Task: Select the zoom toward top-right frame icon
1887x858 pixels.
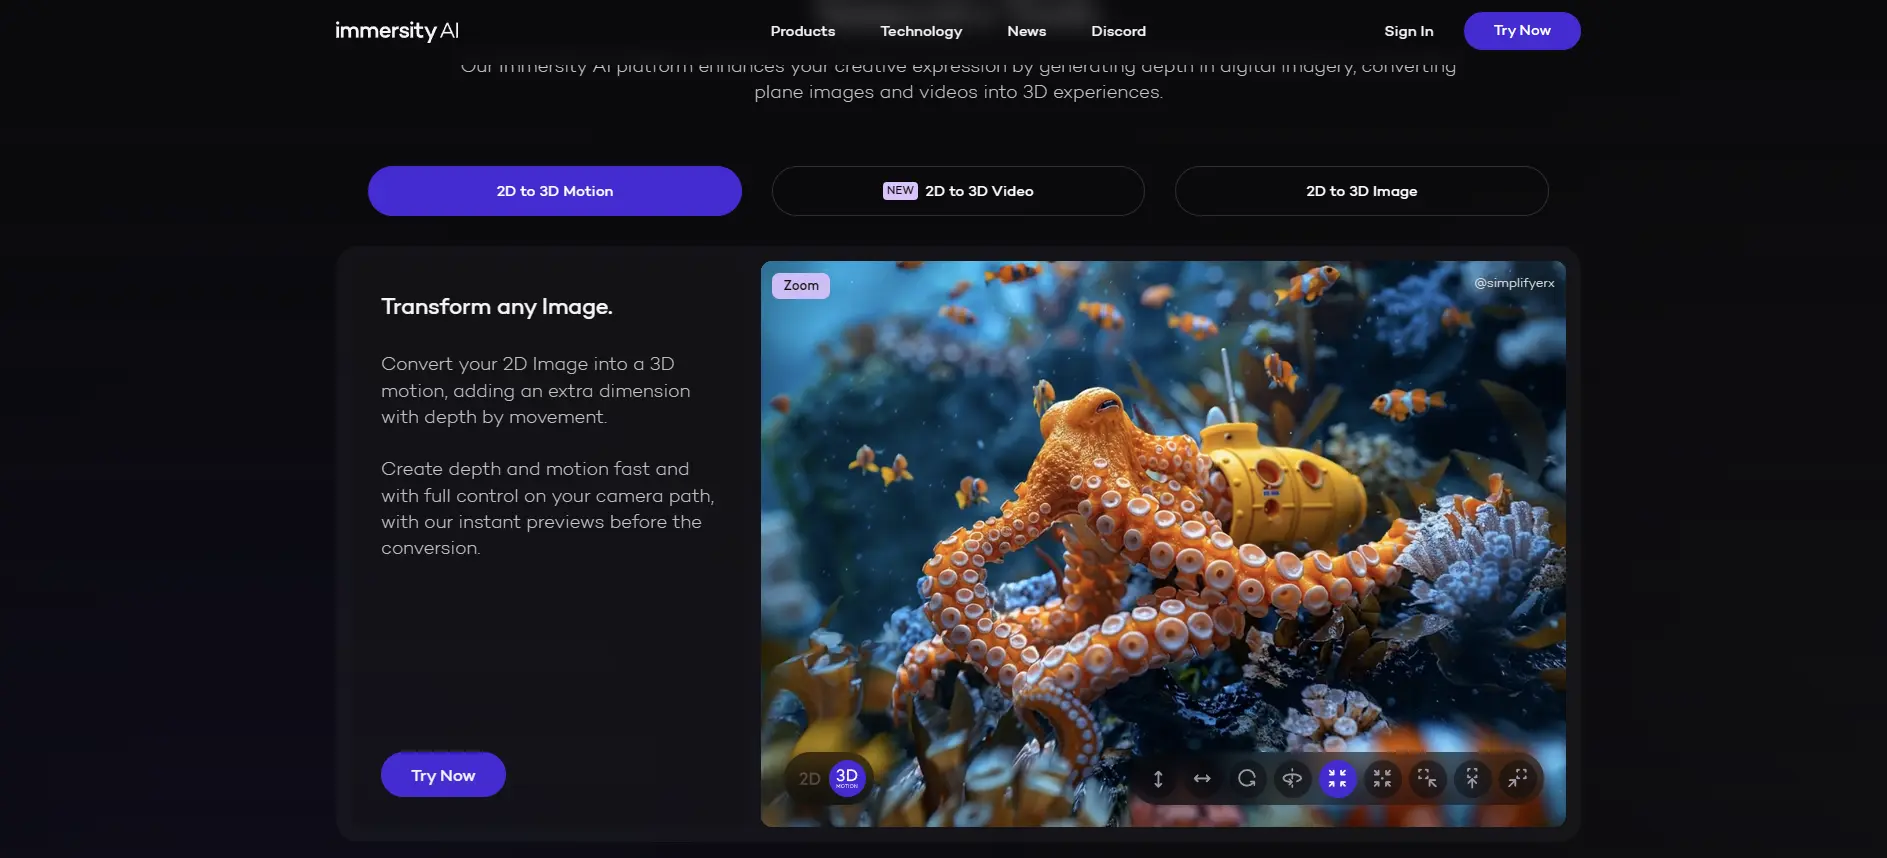Action: pyautogui.click(x=1517, y=779)
